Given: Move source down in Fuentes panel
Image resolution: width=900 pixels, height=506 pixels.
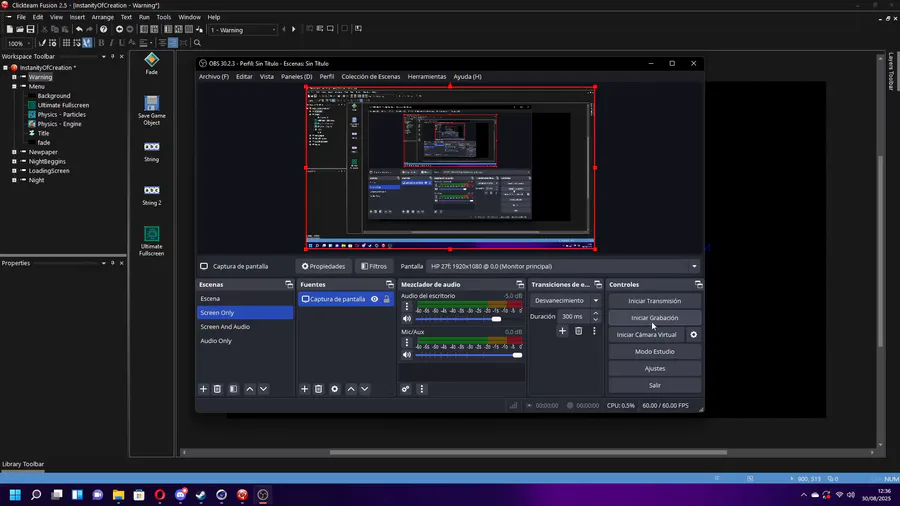Looking at the screenshot, I should [x=364, y=389].
